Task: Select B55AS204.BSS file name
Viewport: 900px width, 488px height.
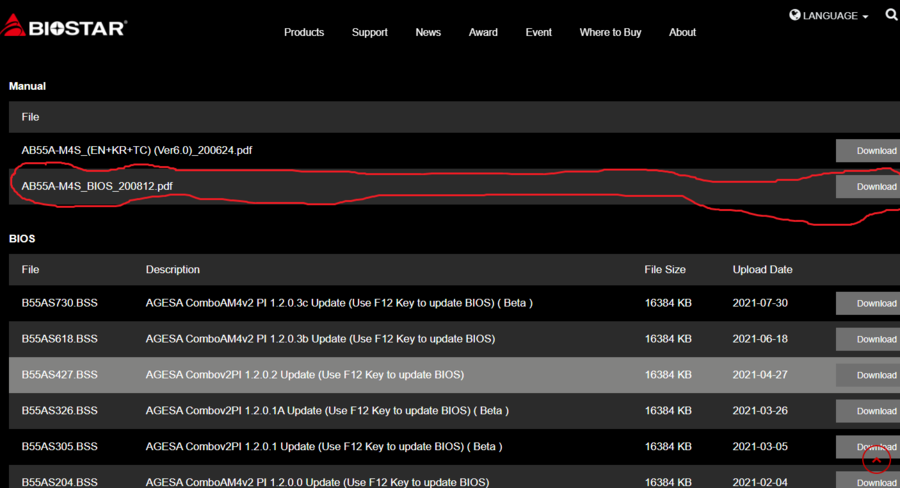Action: tap(60, 482)
